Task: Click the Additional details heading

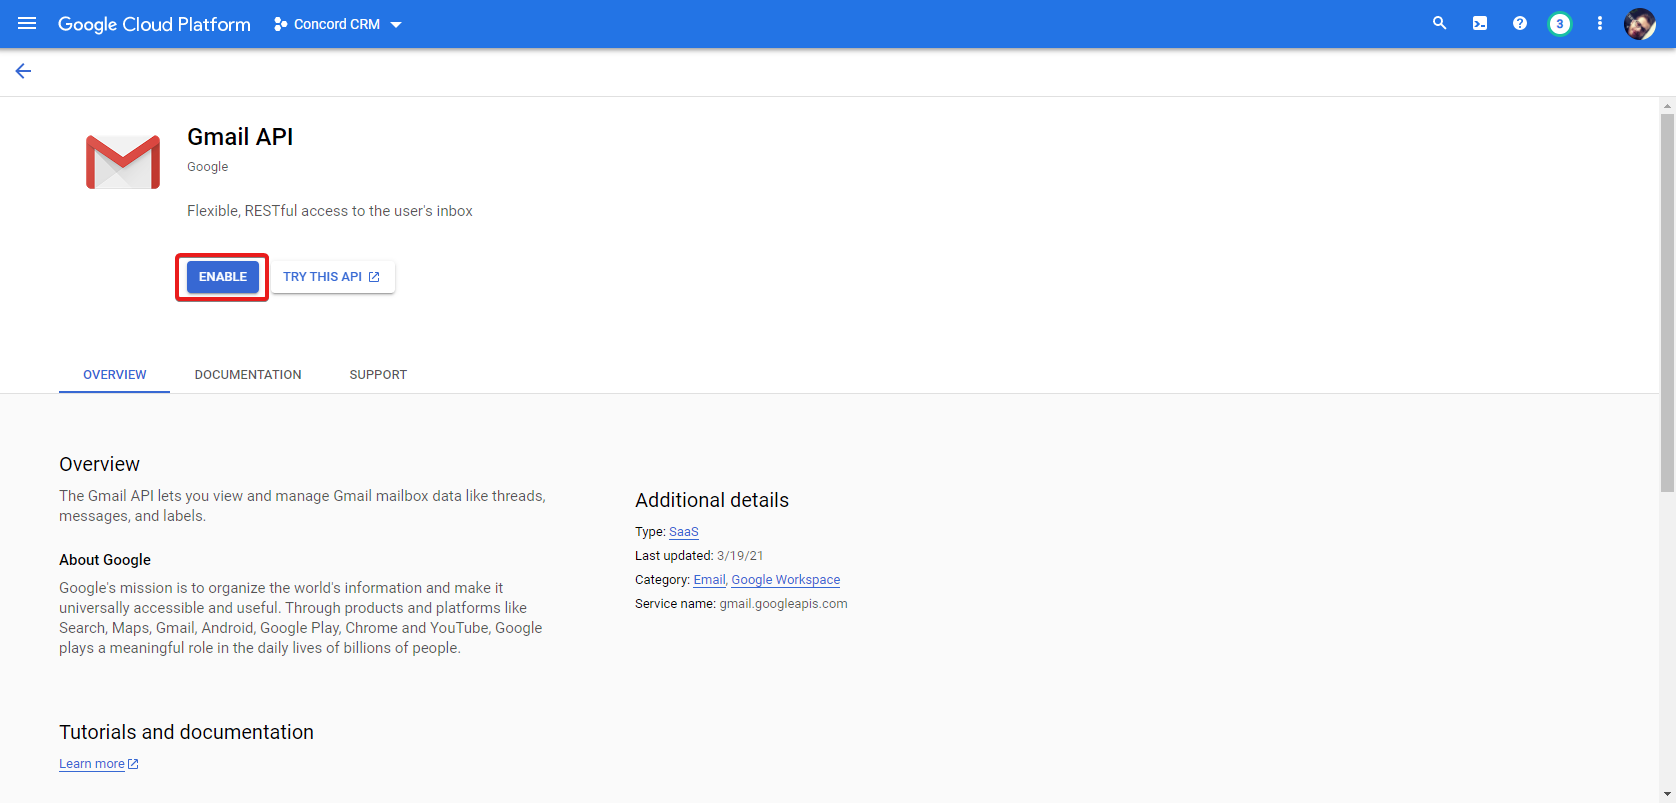Action: [712, 500]
